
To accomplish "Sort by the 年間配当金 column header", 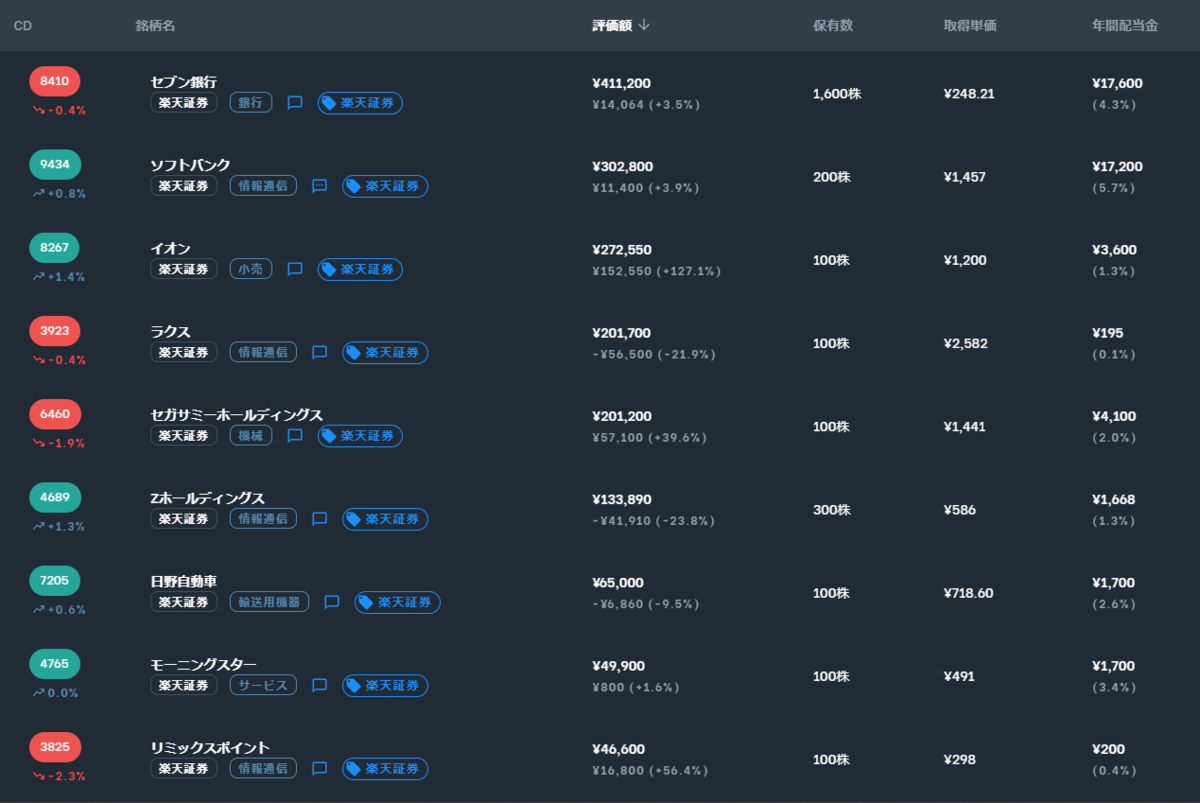I will point(1125,25).
